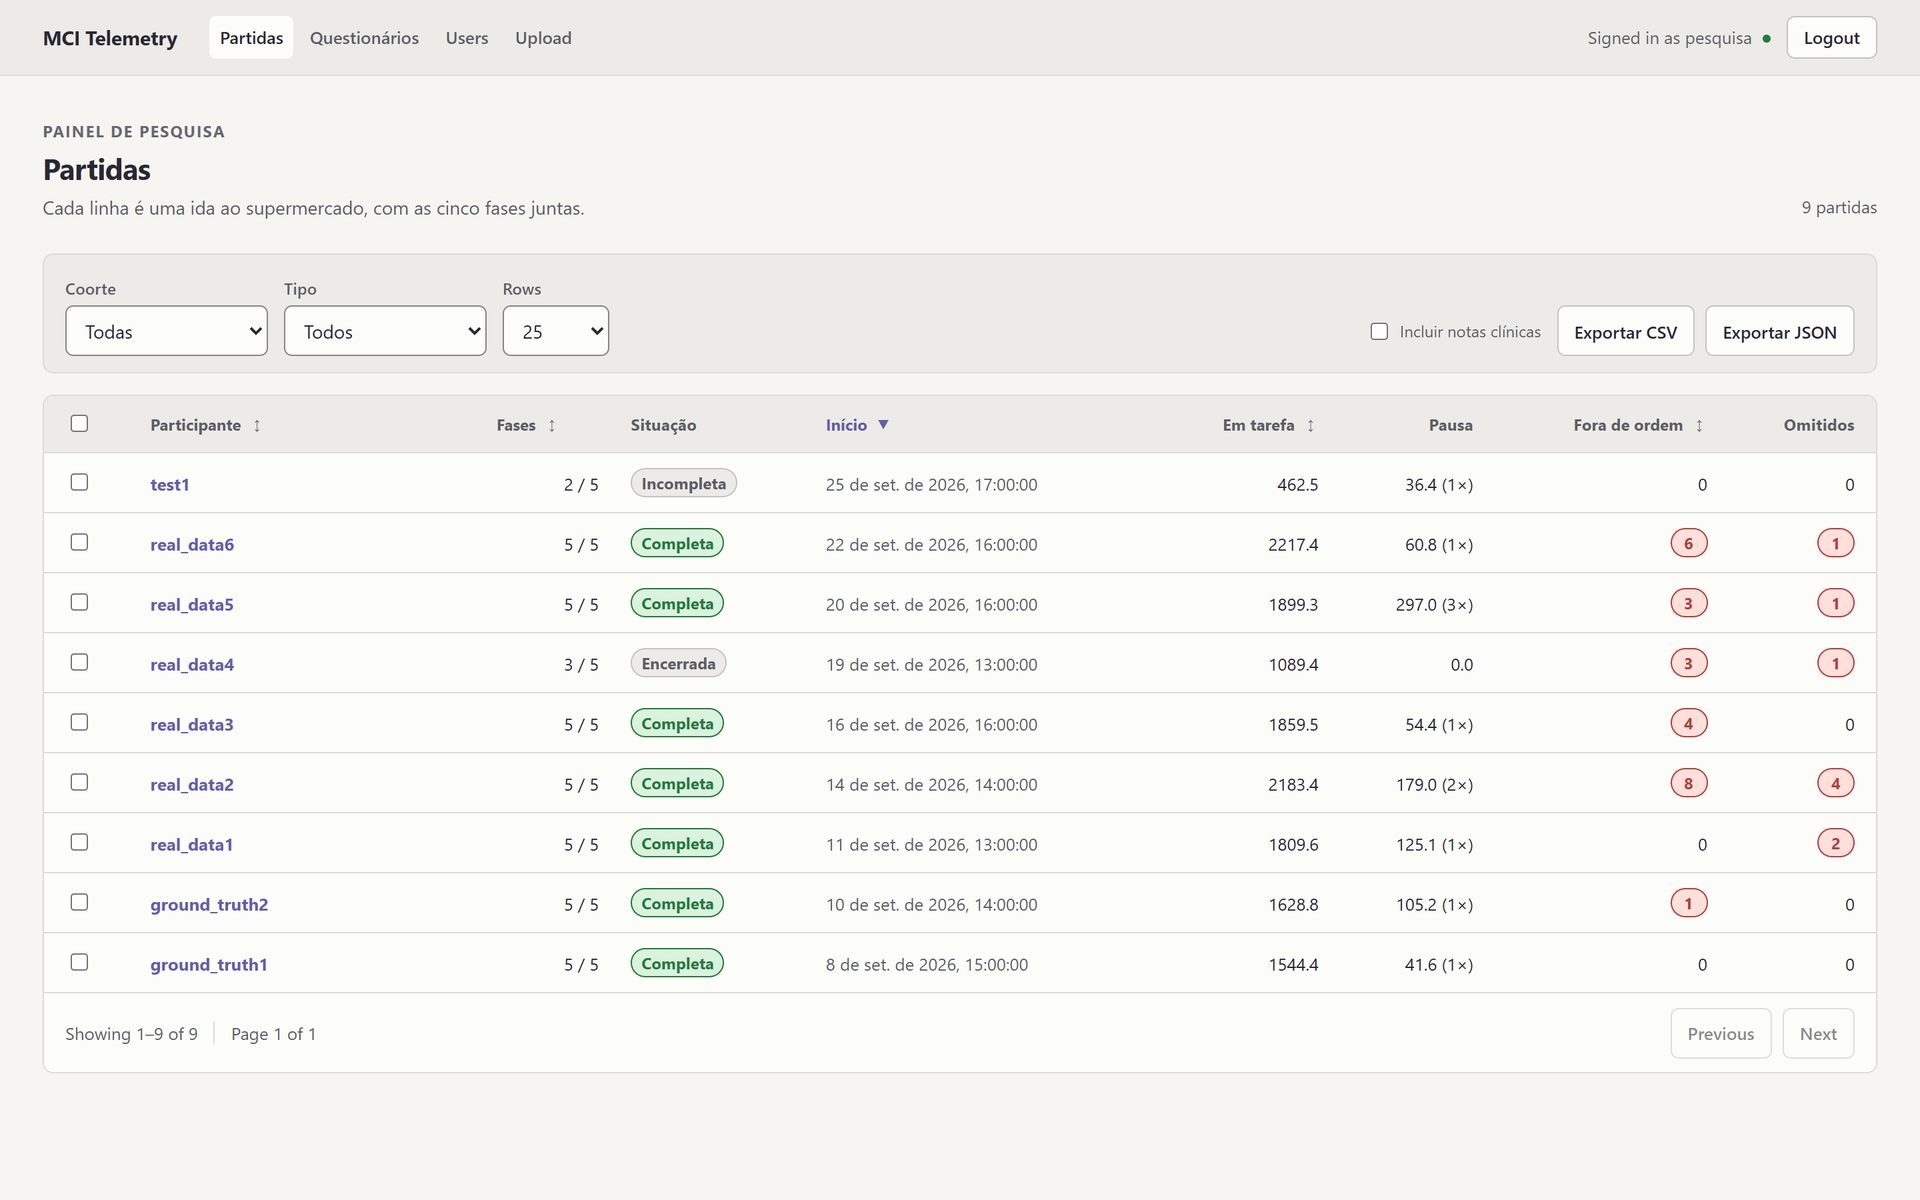Viewport: 1920px width, 1200px height.
Task: Open the Coorte dropdown
Action: pyautogui.click(x=166, y=331)
